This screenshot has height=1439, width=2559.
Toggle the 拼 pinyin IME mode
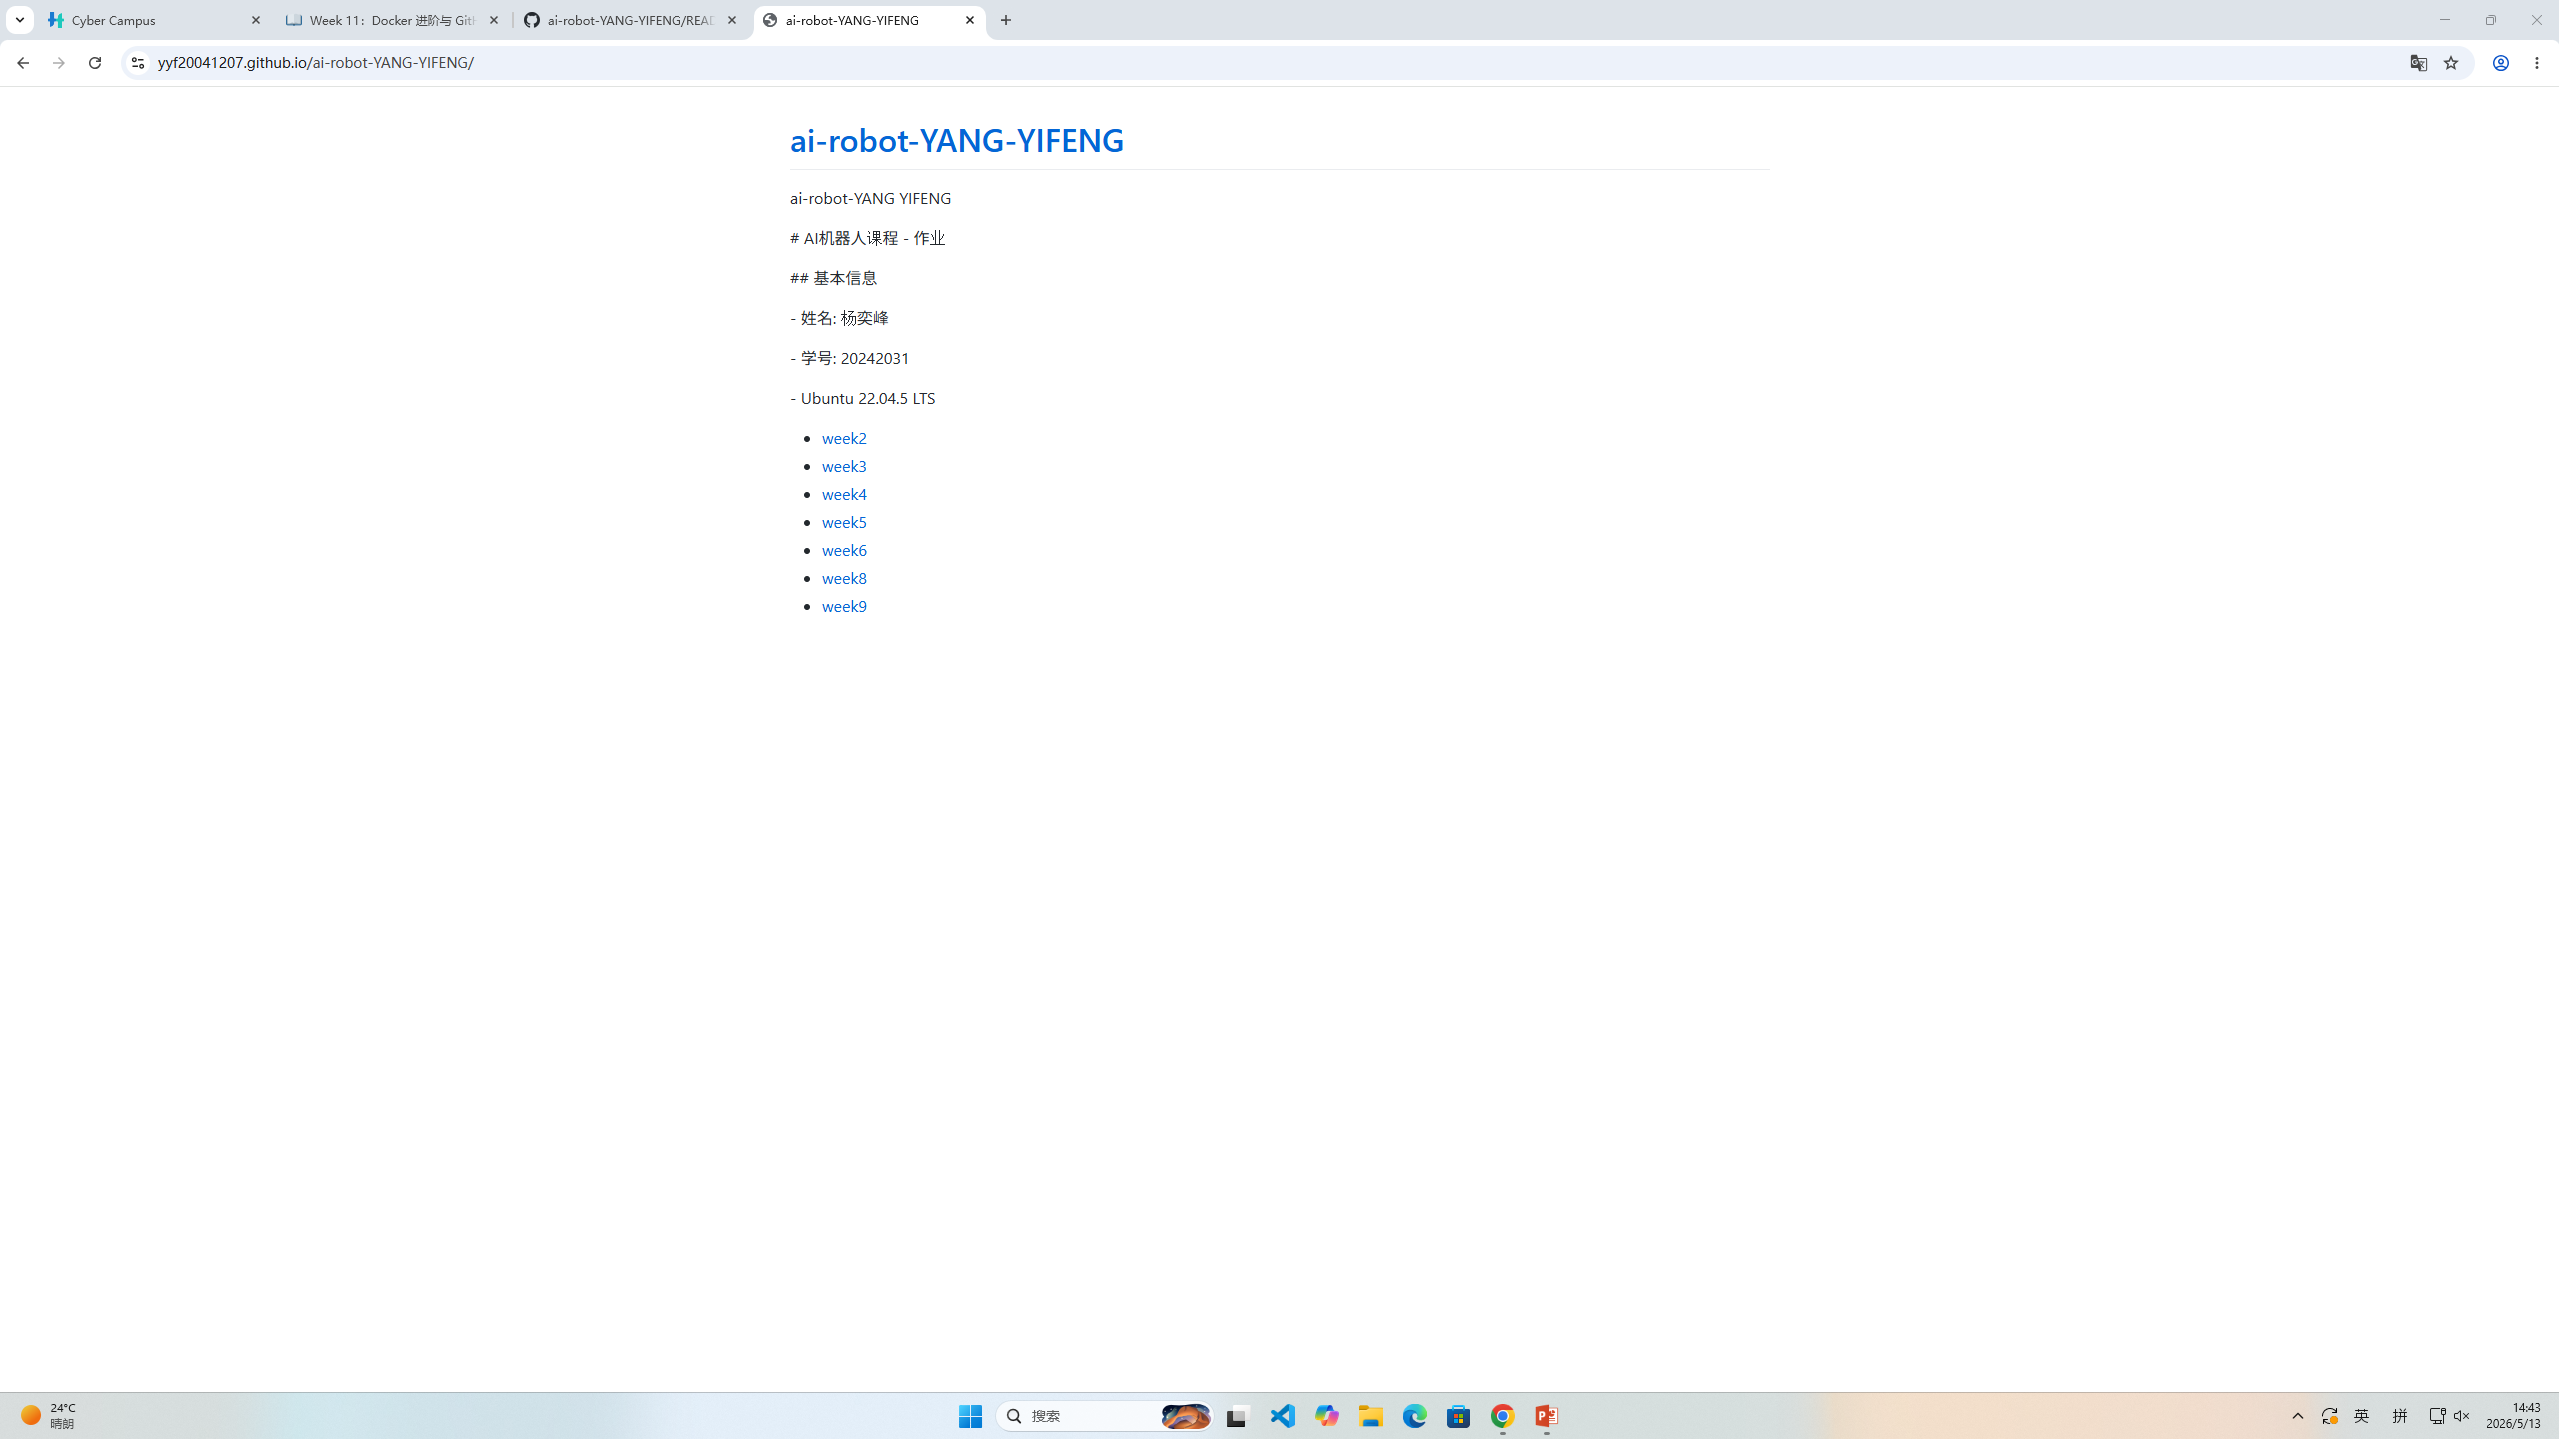tap(2399, 1416)
